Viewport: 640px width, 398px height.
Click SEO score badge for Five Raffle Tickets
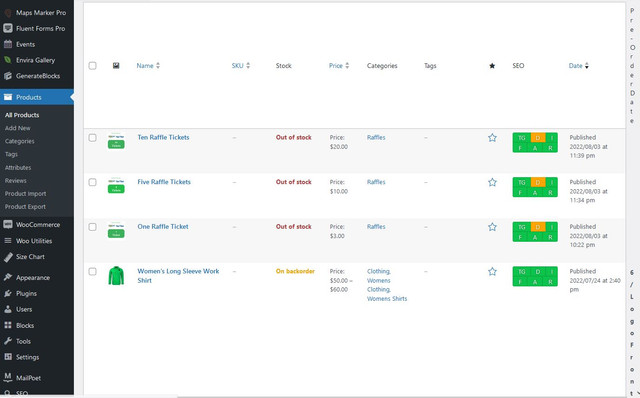coord(535,187)
